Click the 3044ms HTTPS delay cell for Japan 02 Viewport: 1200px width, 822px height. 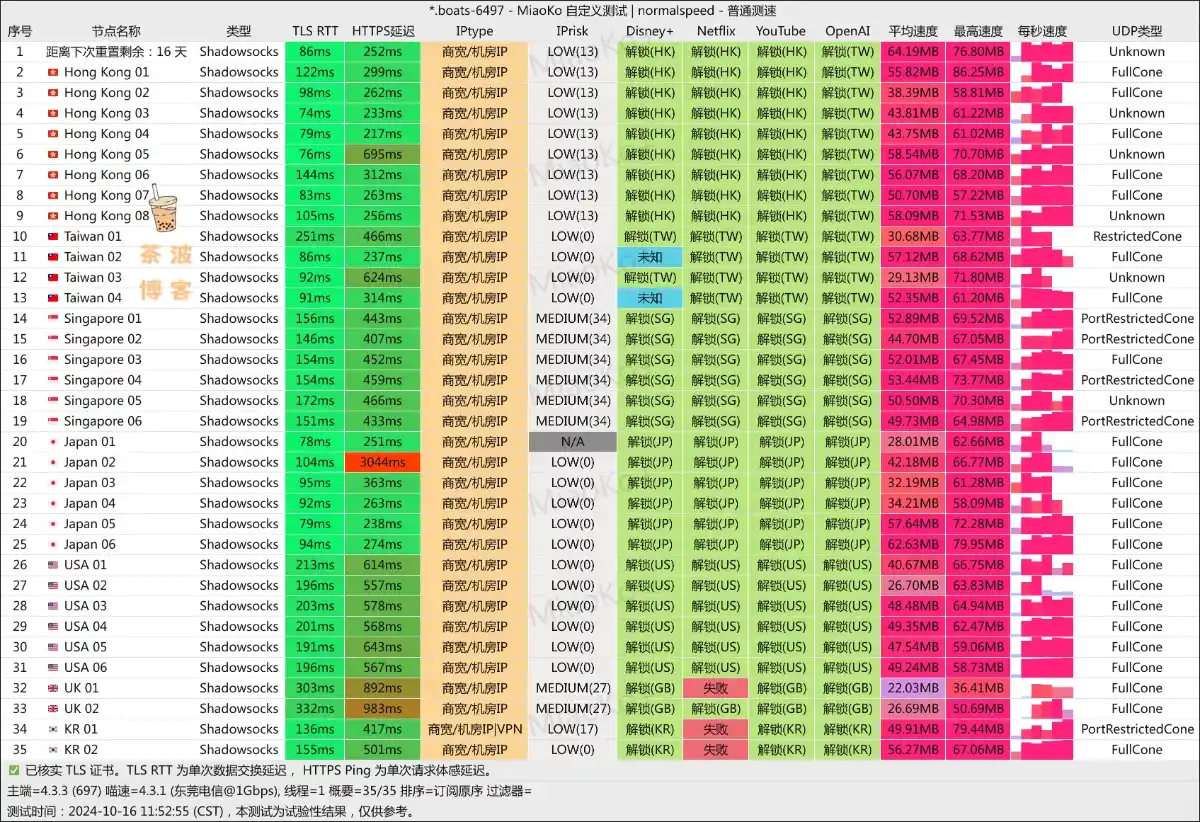pyautogui.click(x=381, y=462)
